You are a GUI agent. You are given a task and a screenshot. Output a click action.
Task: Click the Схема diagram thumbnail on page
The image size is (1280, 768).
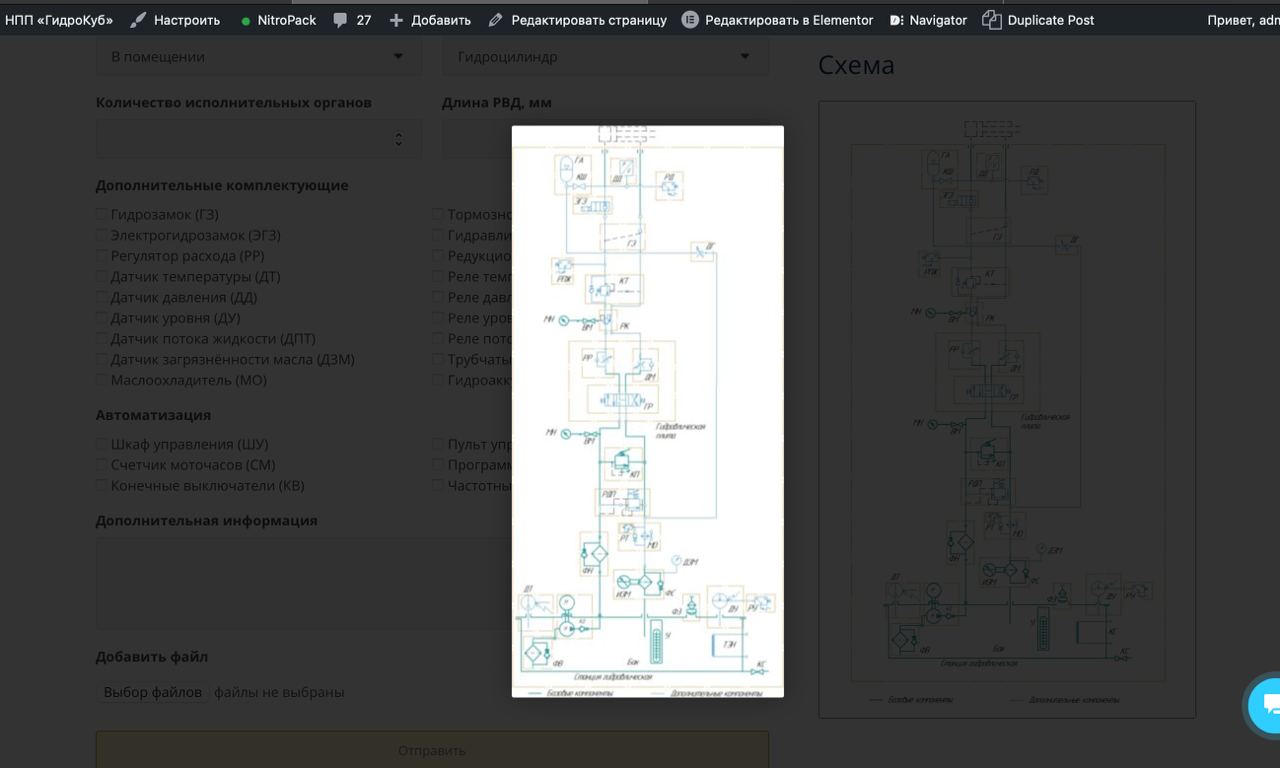(x=1007, y=409)
